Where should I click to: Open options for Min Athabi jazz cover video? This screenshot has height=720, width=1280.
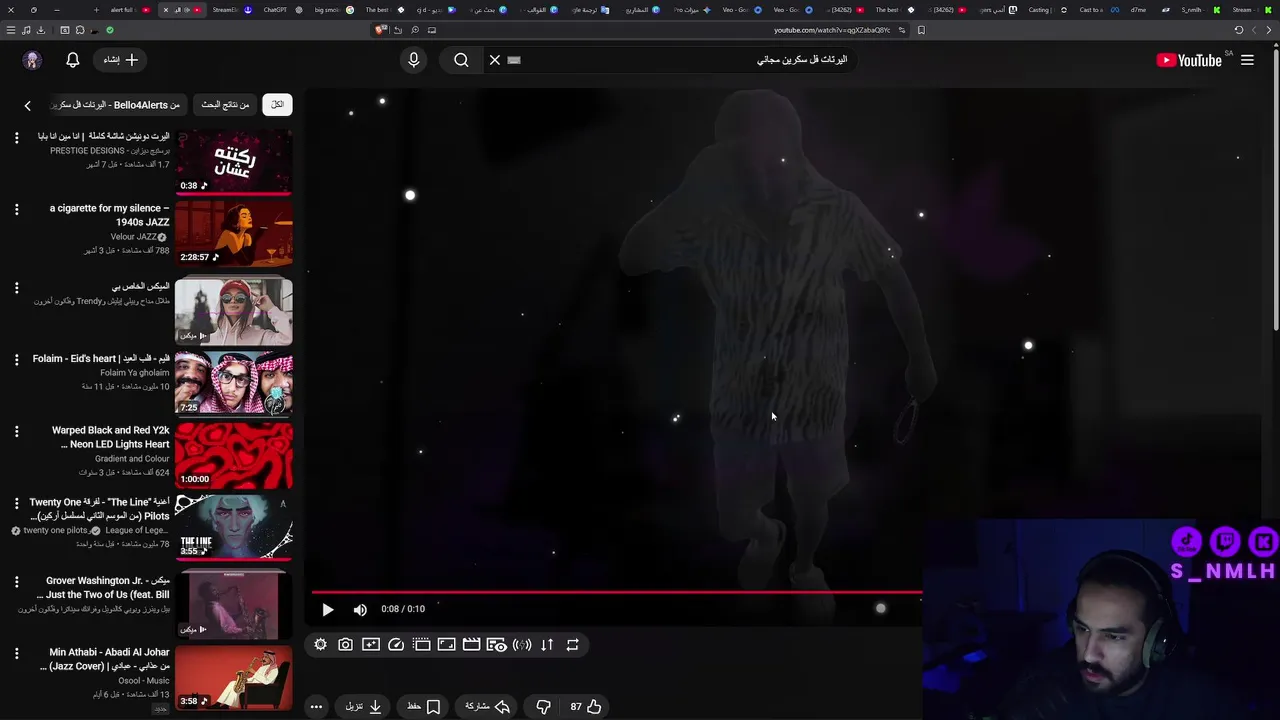pos(16,653)
